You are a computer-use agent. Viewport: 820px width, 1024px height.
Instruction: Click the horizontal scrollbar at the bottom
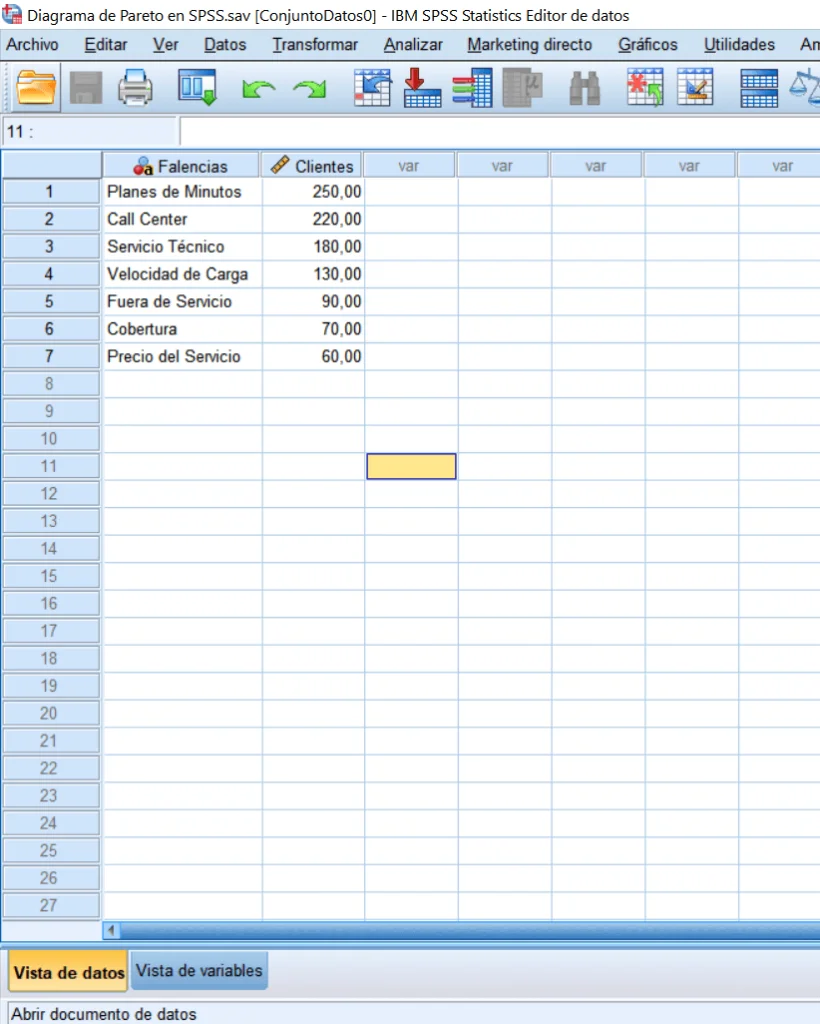(x=400, y=930)
